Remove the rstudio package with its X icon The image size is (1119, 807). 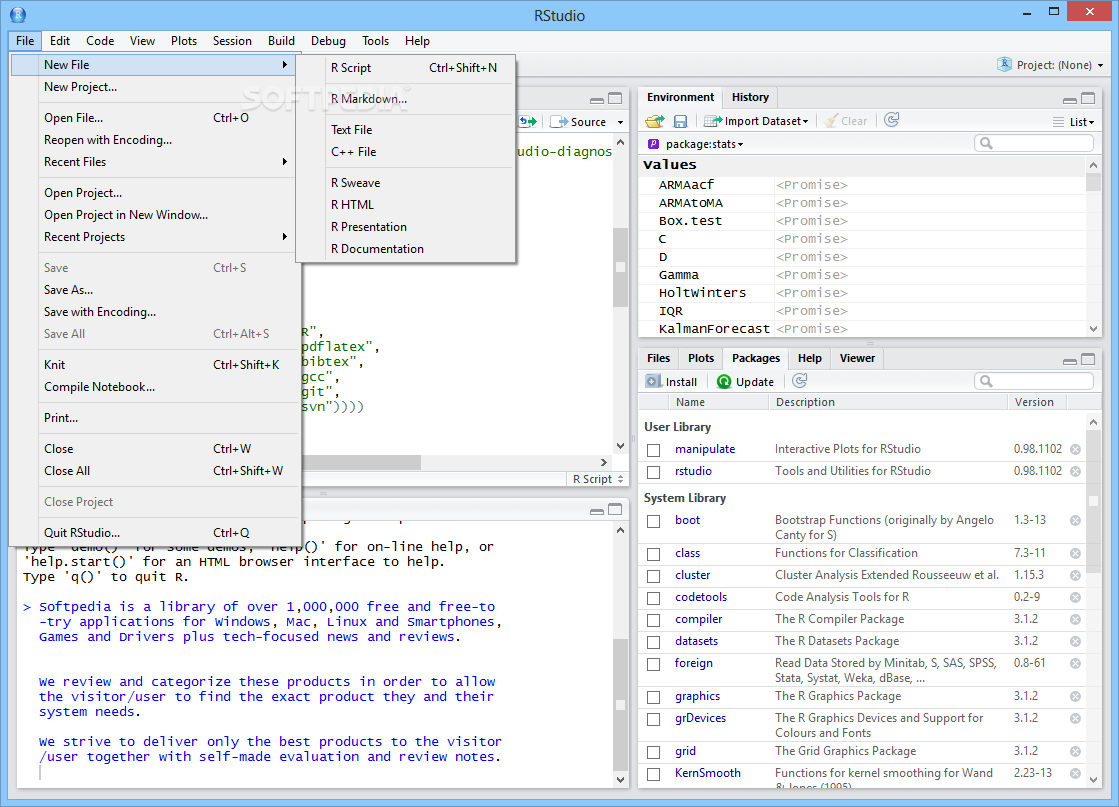[x=1075, y=472]
